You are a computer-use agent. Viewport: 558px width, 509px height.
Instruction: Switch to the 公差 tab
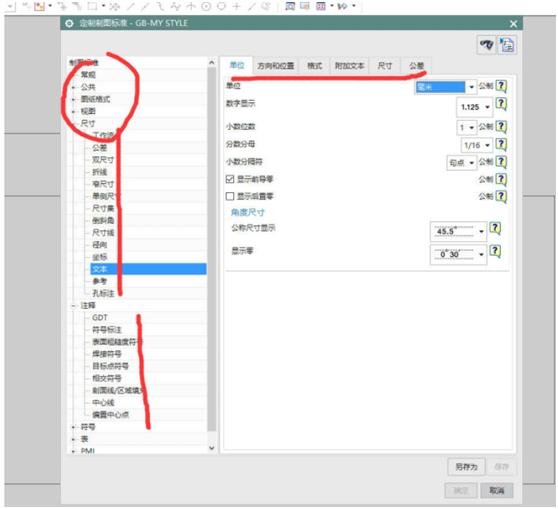point(416,66)
